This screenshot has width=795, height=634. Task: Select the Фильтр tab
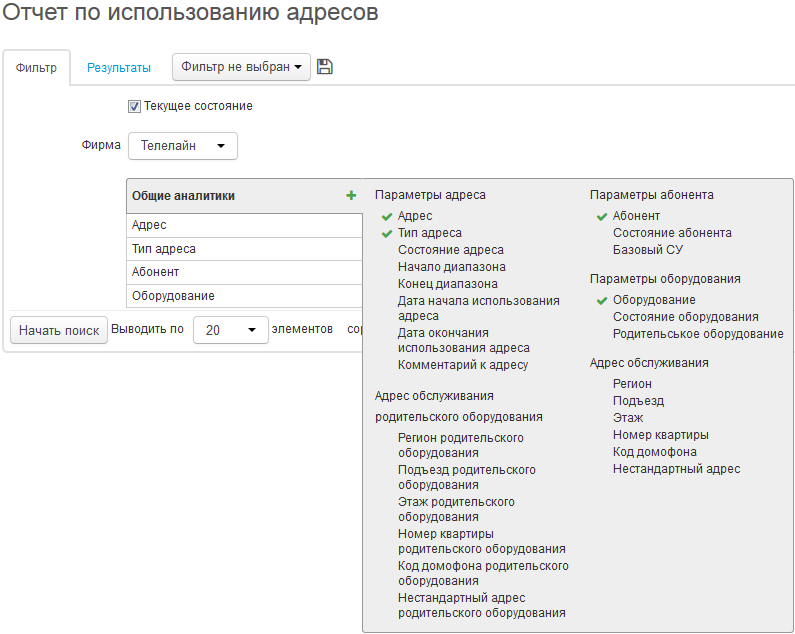[36, 68]
